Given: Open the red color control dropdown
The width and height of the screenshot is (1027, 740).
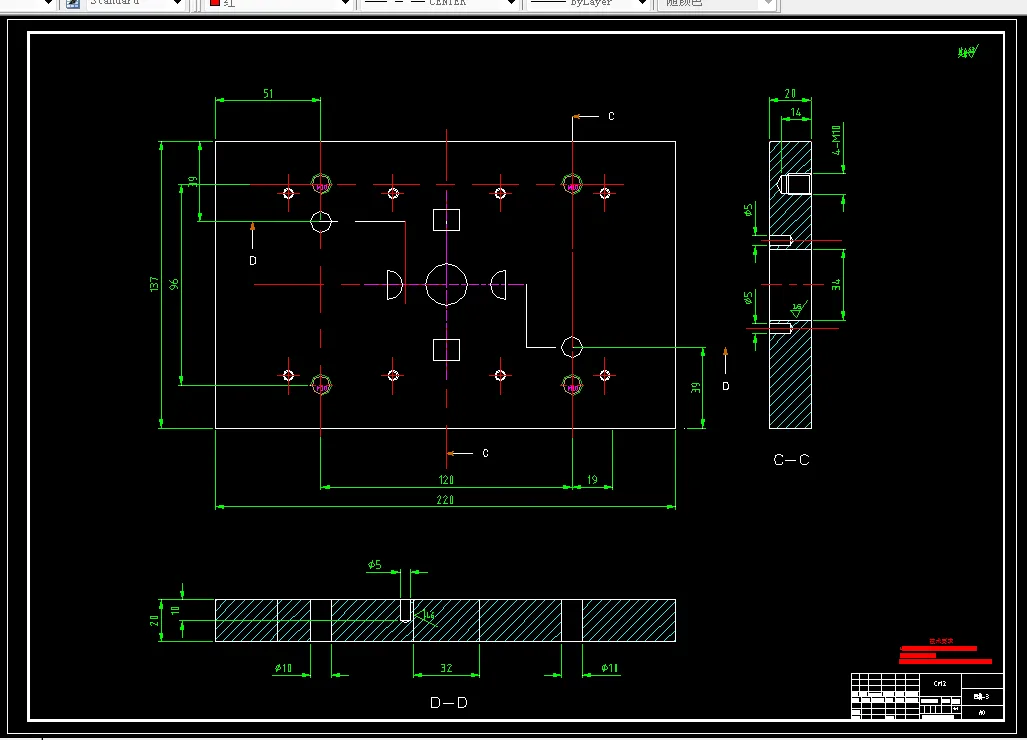Looking at the screenshot, I should point(345,3).
